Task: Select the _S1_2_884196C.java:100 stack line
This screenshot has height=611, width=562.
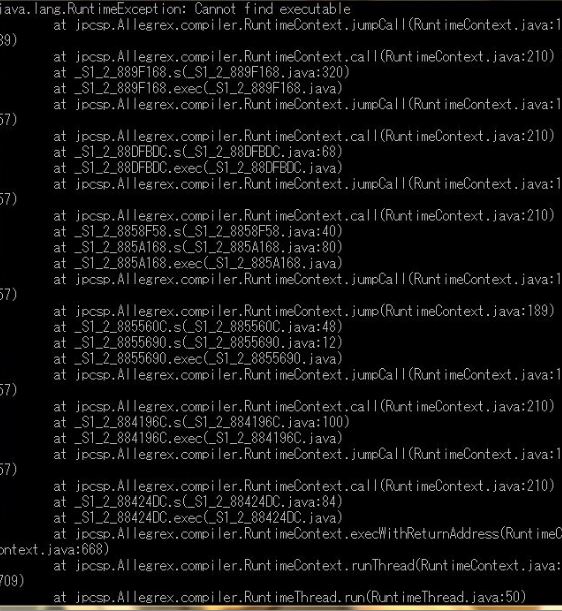Action: click(x=201, y=422)
